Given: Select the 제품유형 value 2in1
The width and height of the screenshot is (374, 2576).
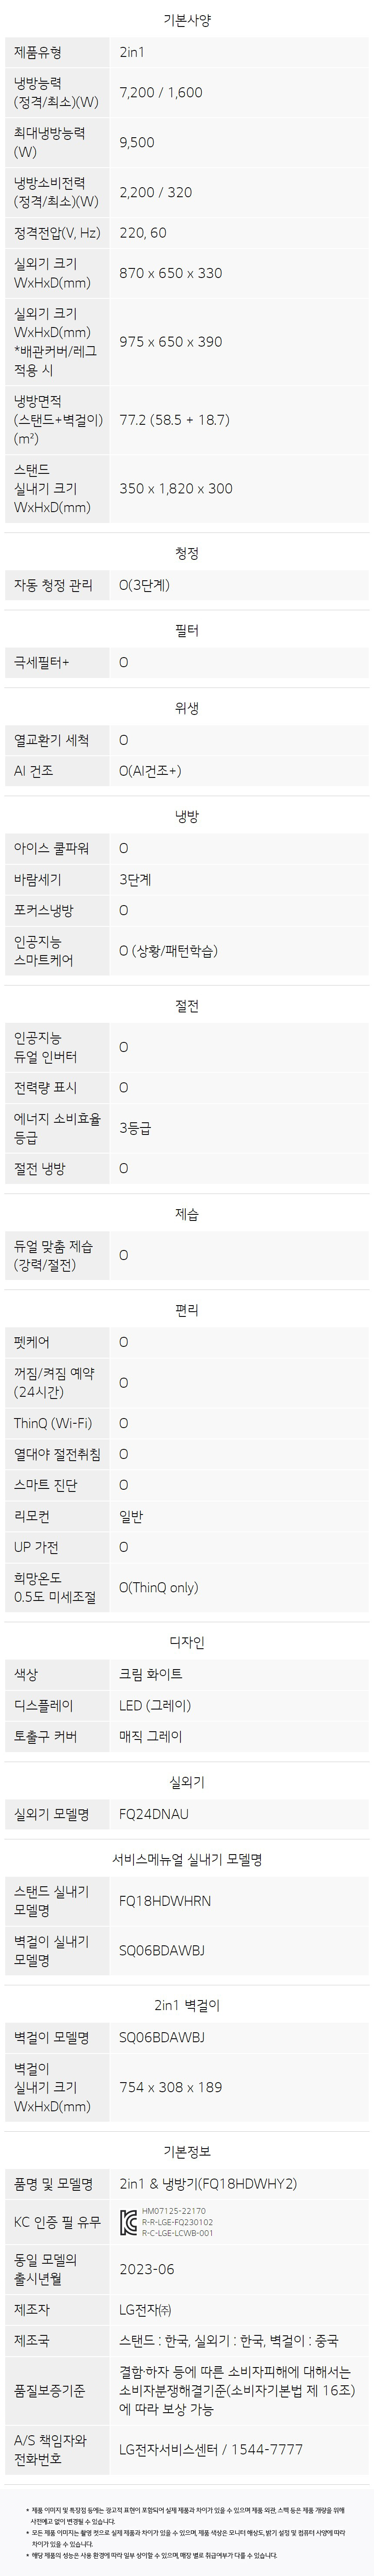Looking at the screenshot, I should coord(131,52).
